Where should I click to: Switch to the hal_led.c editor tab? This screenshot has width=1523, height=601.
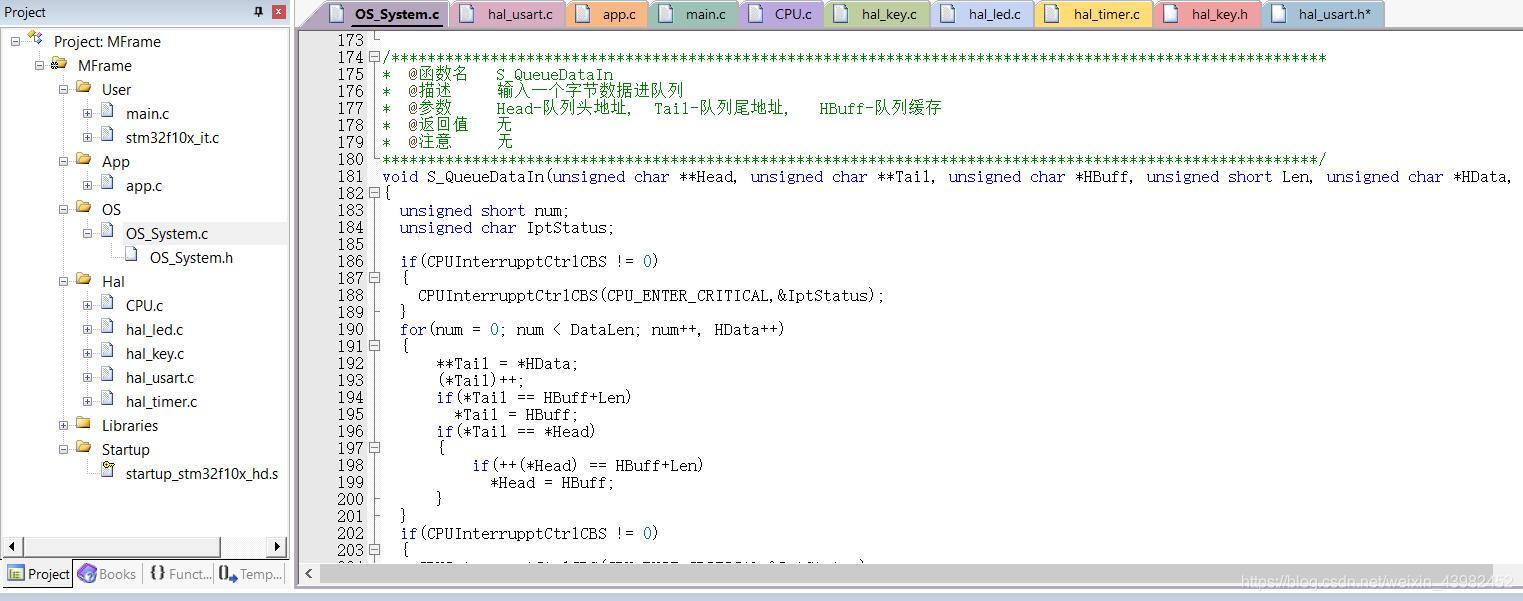(x=983, y=14)
